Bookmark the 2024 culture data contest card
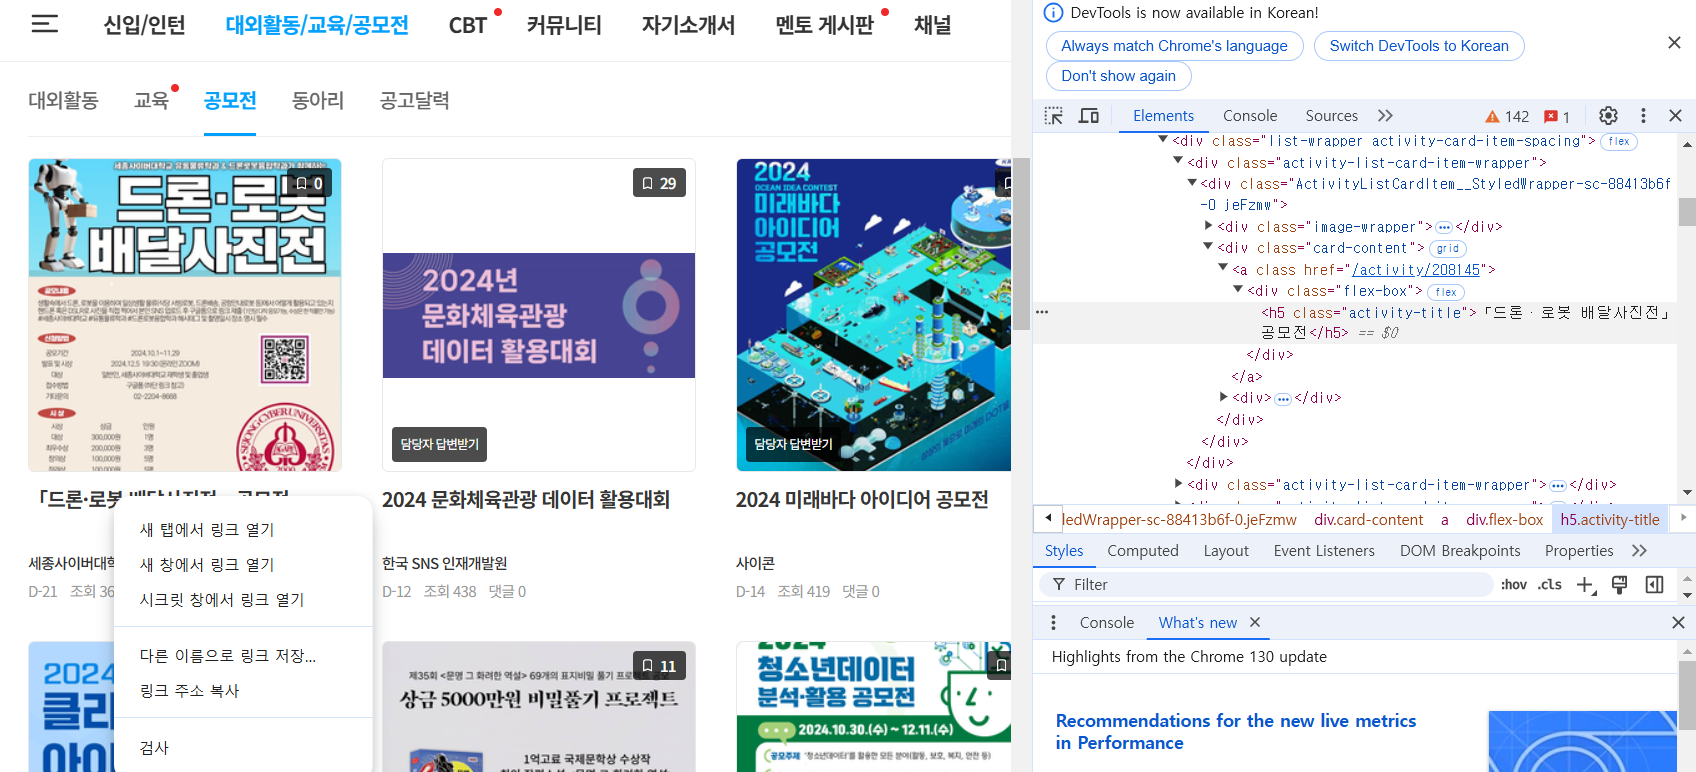 659,183
